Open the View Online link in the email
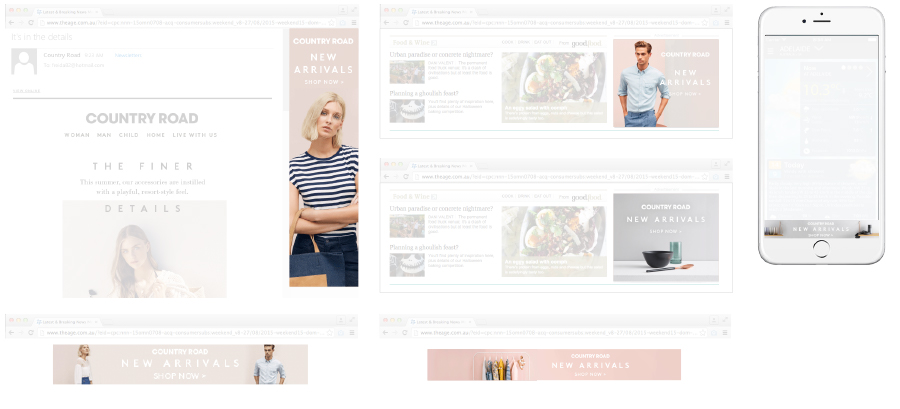Image resolution: width=900 pixels, height=409 pixels. (26, 91)
